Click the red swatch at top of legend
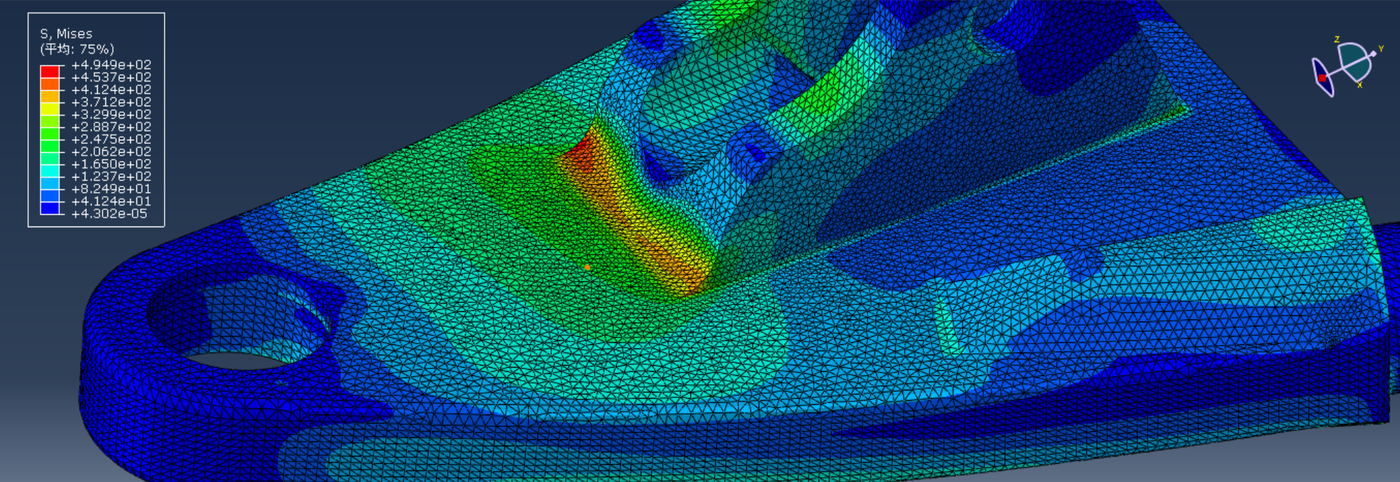 (50, 71)
